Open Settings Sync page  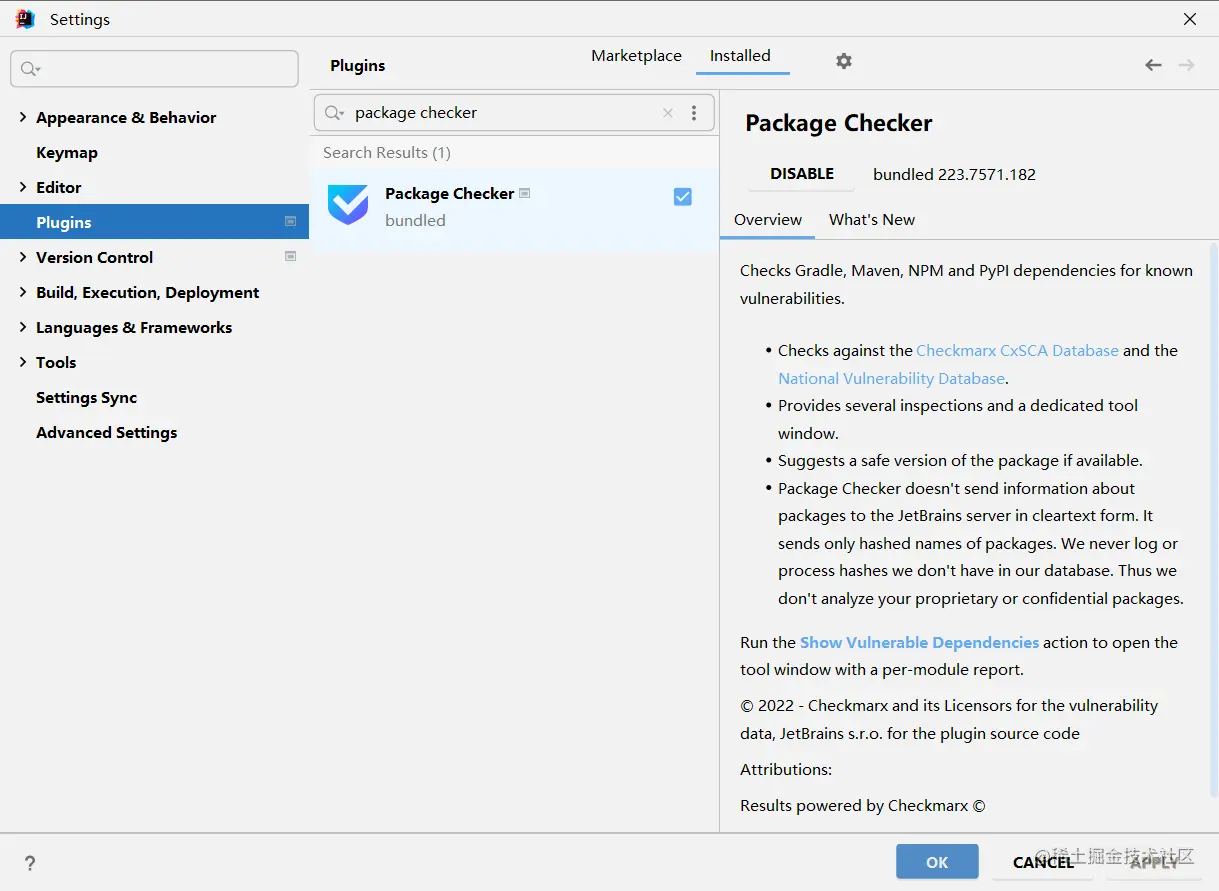click(86, 397)
